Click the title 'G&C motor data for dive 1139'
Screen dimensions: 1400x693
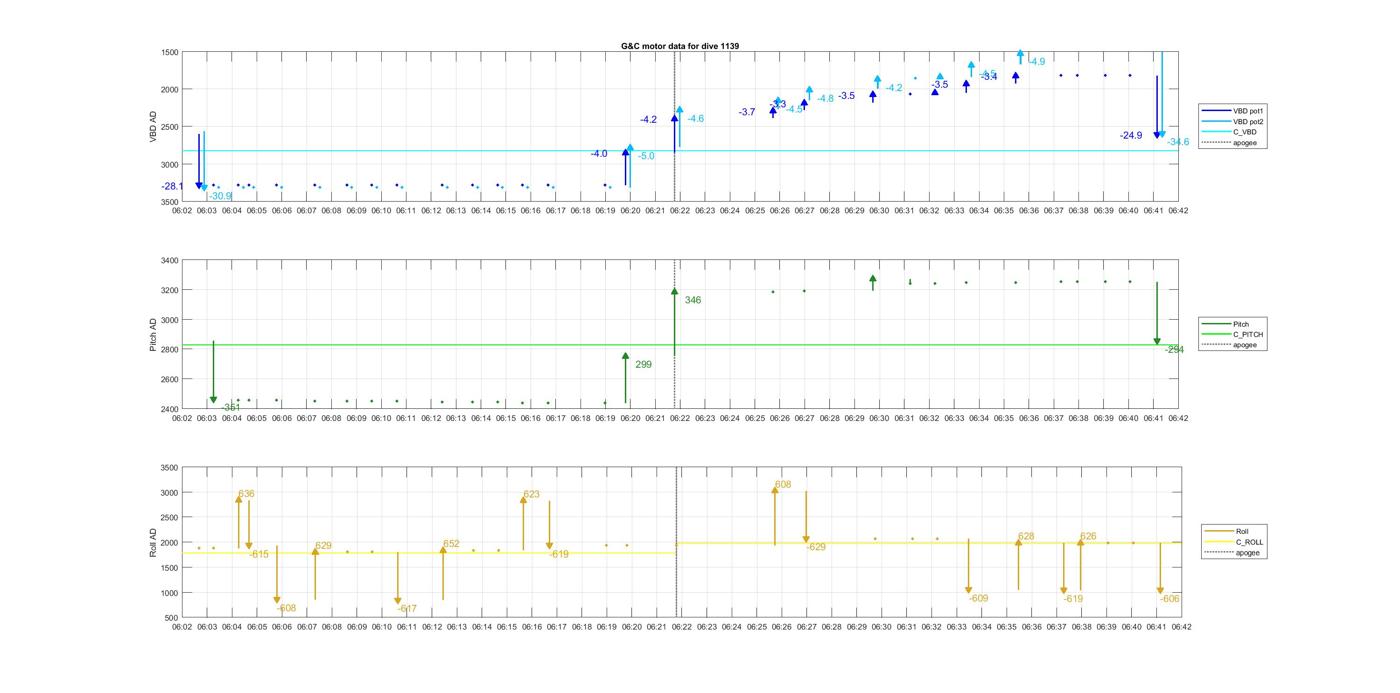click(680, 46)
